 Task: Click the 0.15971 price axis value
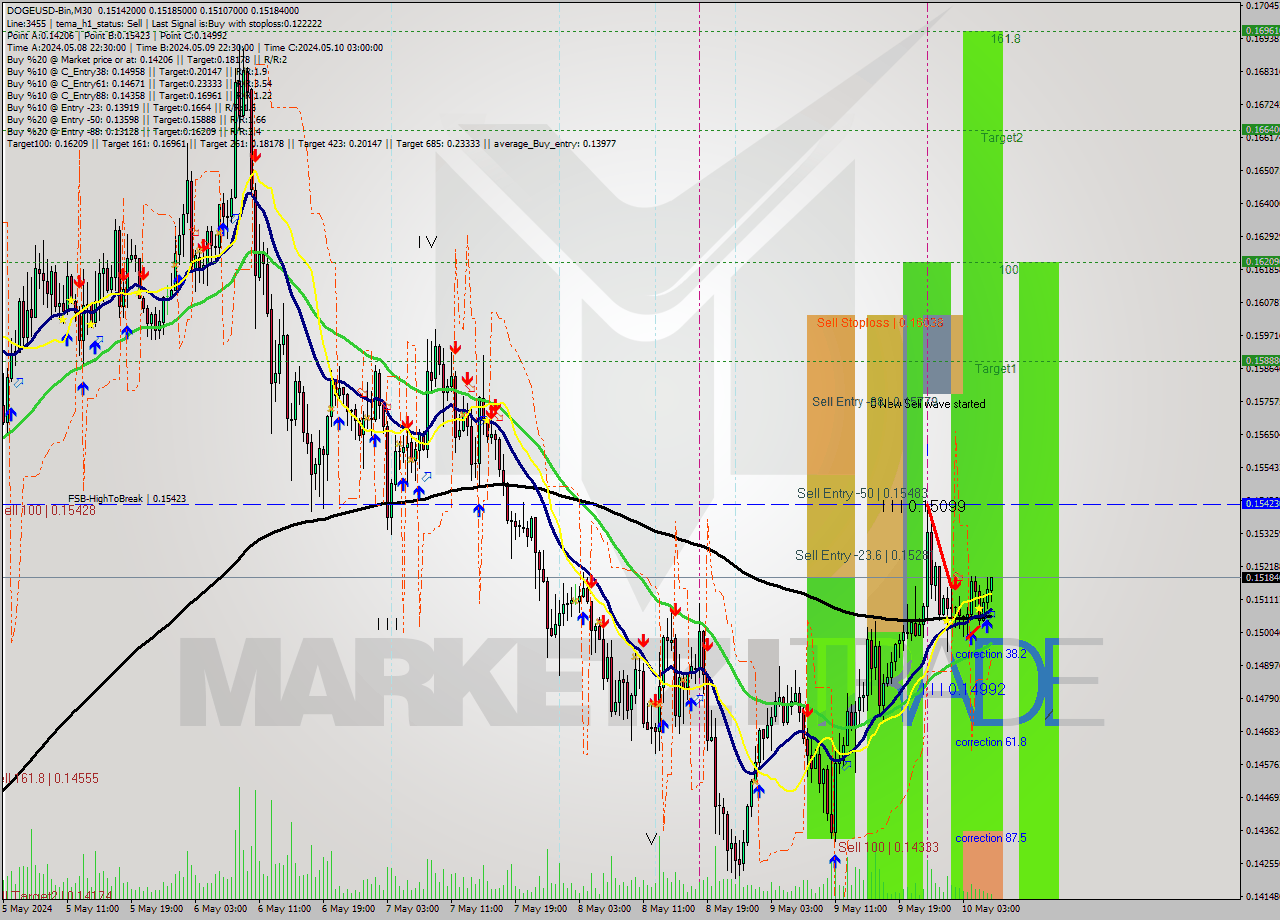click(1262, 335)
